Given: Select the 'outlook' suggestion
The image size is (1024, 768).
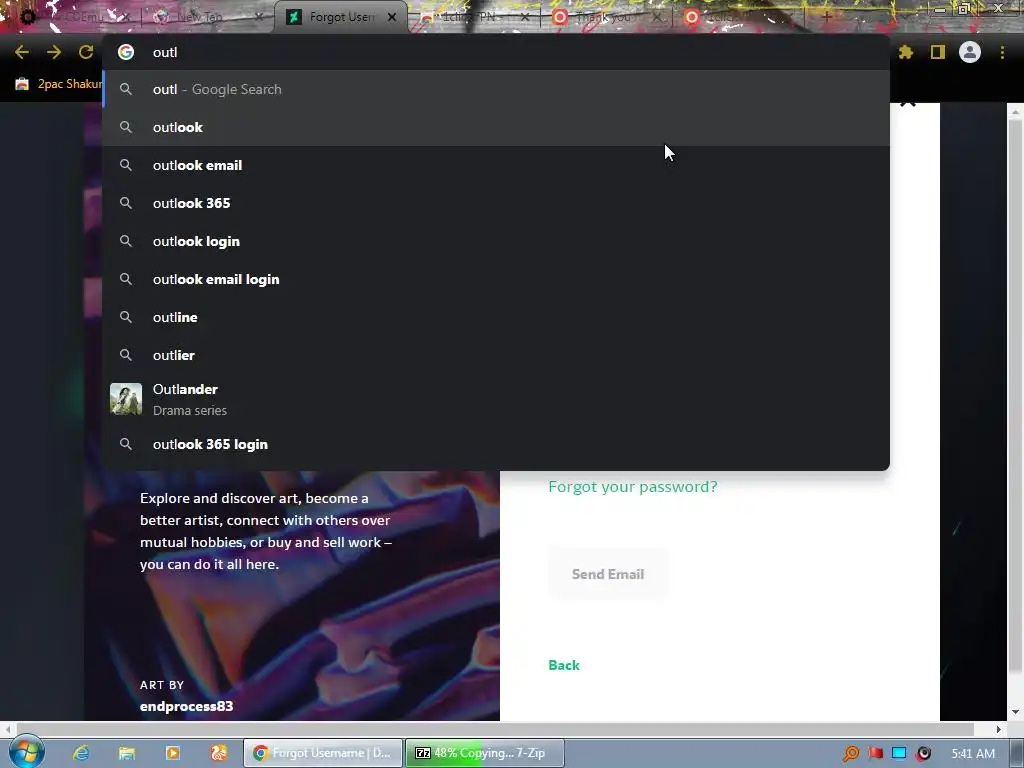Looking at the screenshot, I should [x=496, y=127].
